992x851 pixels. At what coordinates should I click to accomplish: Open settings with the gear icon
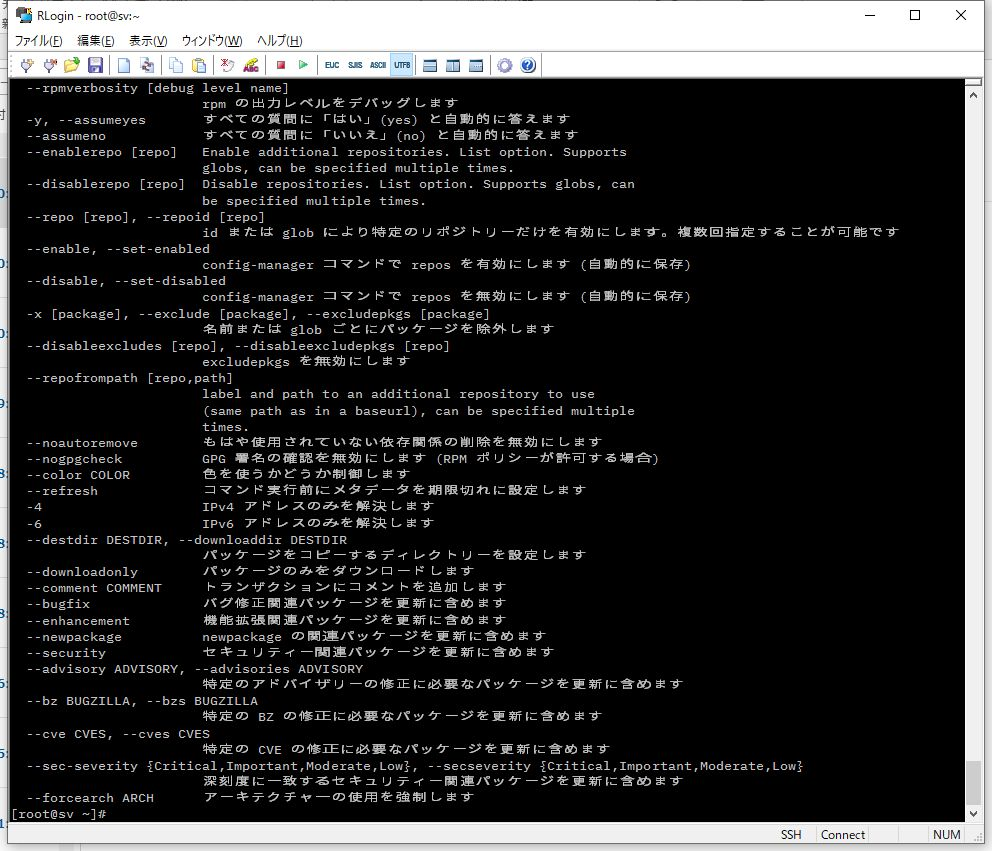pos(504,65)
